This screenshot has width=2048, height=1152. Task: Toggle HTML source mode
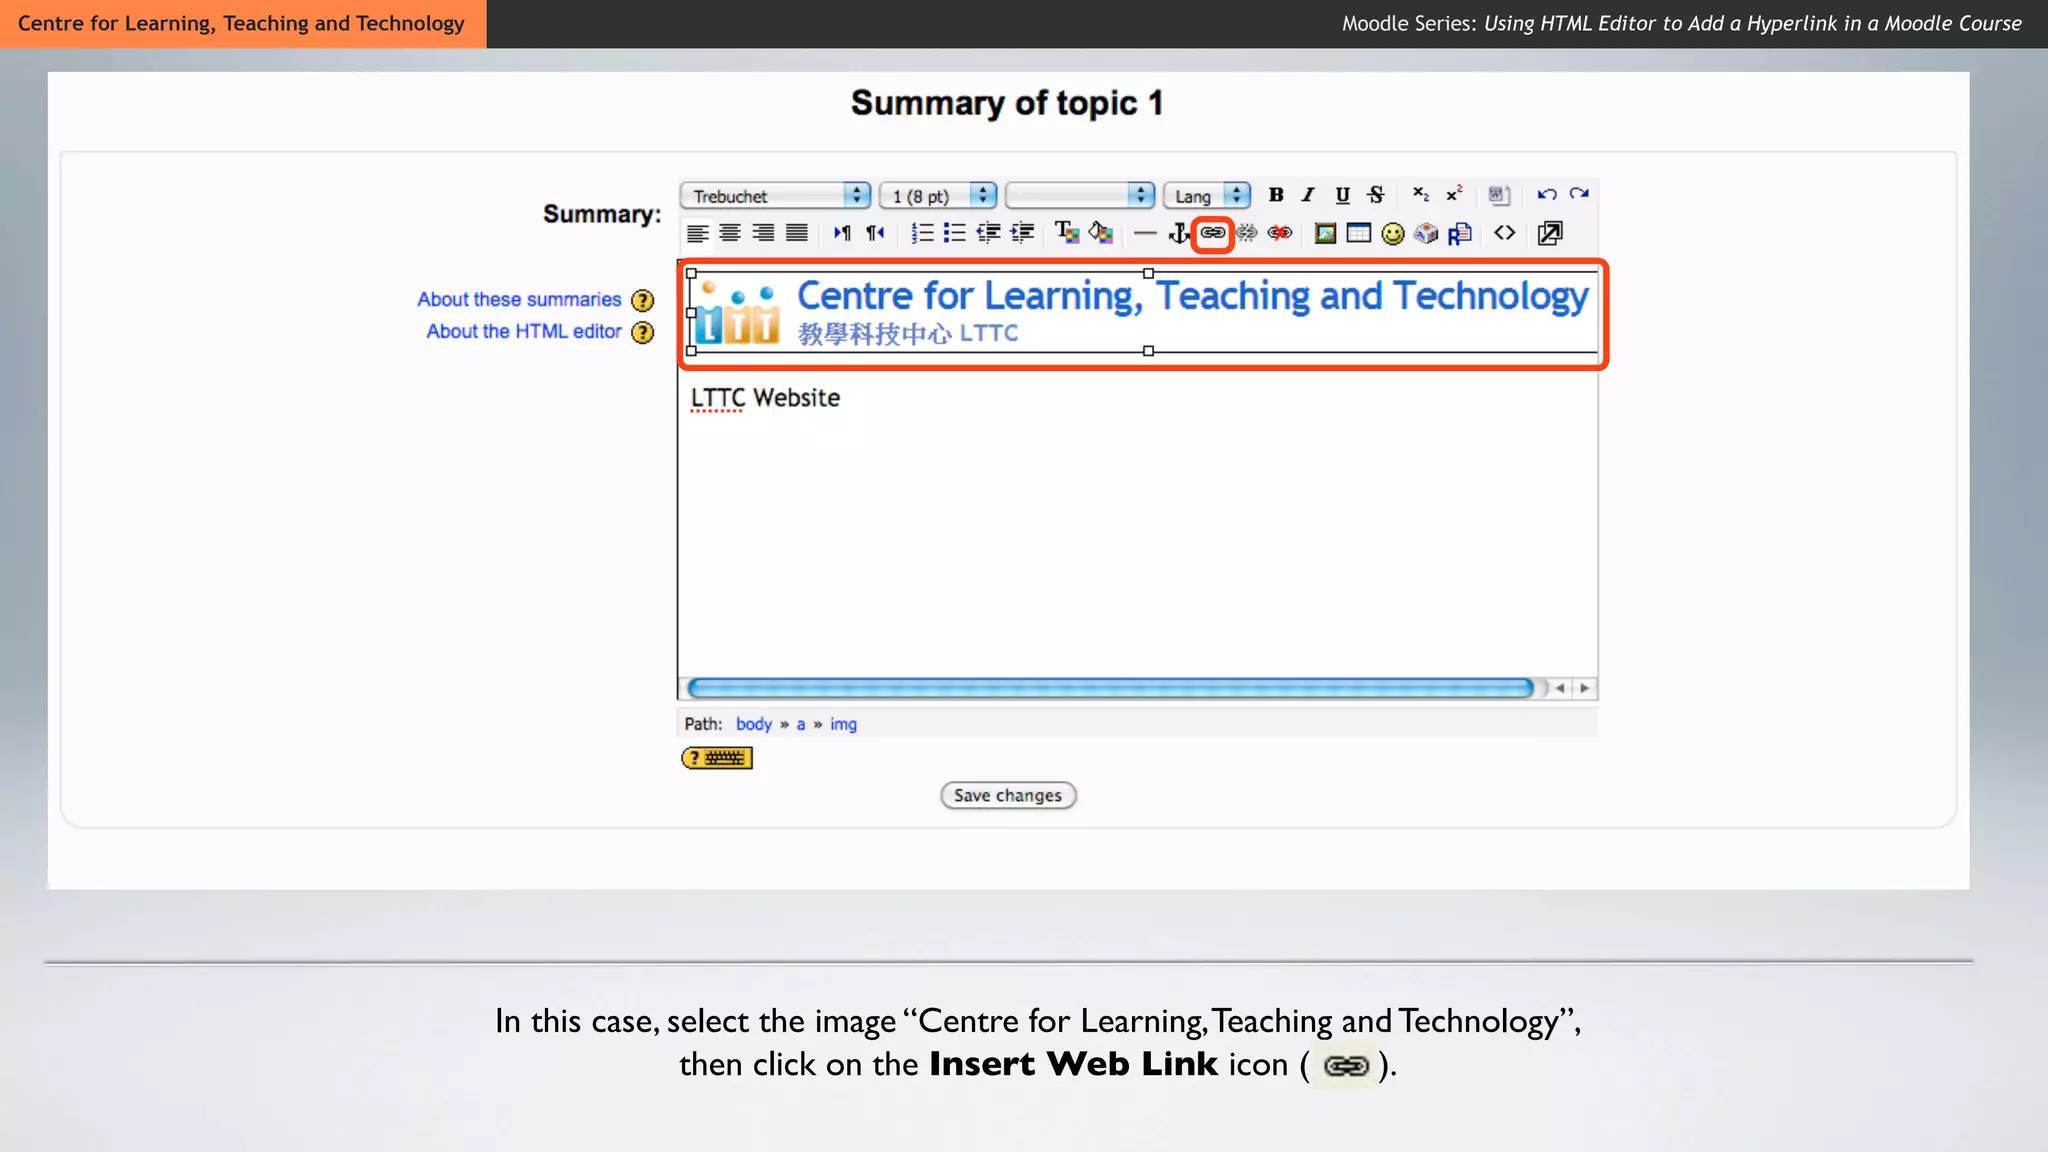[1505, 233]
